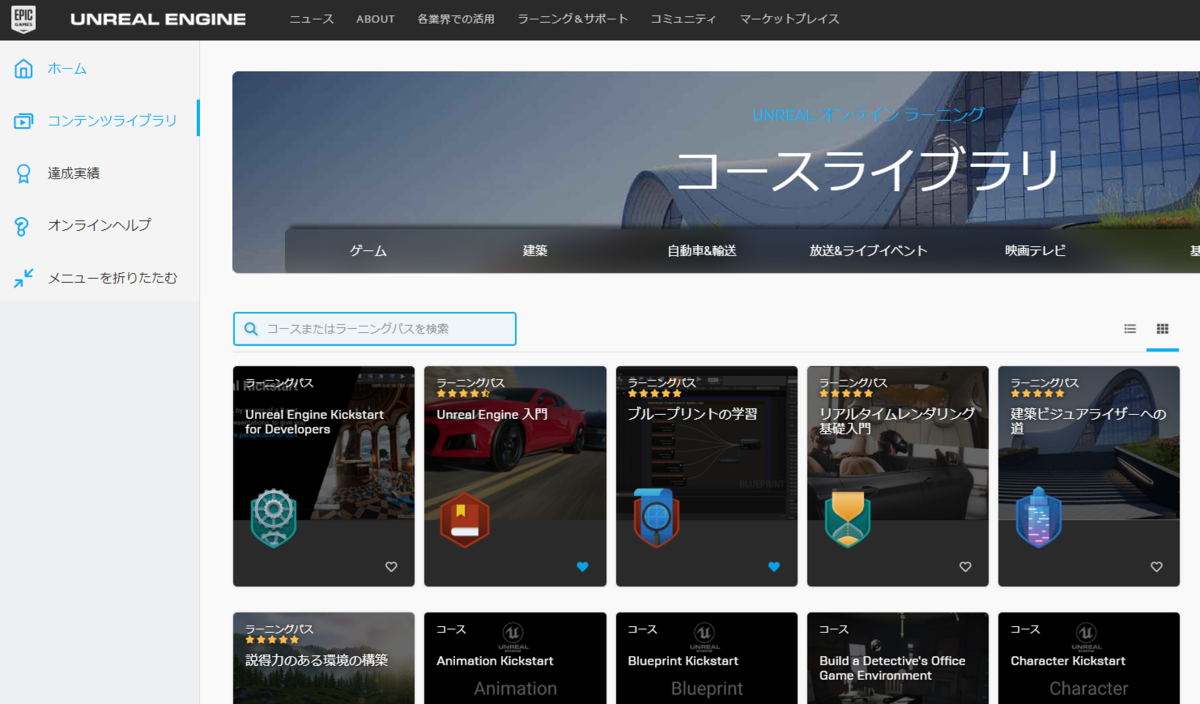Open the Character Kickstart course card
The height and width of the screenshot is (704, 1200).
click(1089, 658)
